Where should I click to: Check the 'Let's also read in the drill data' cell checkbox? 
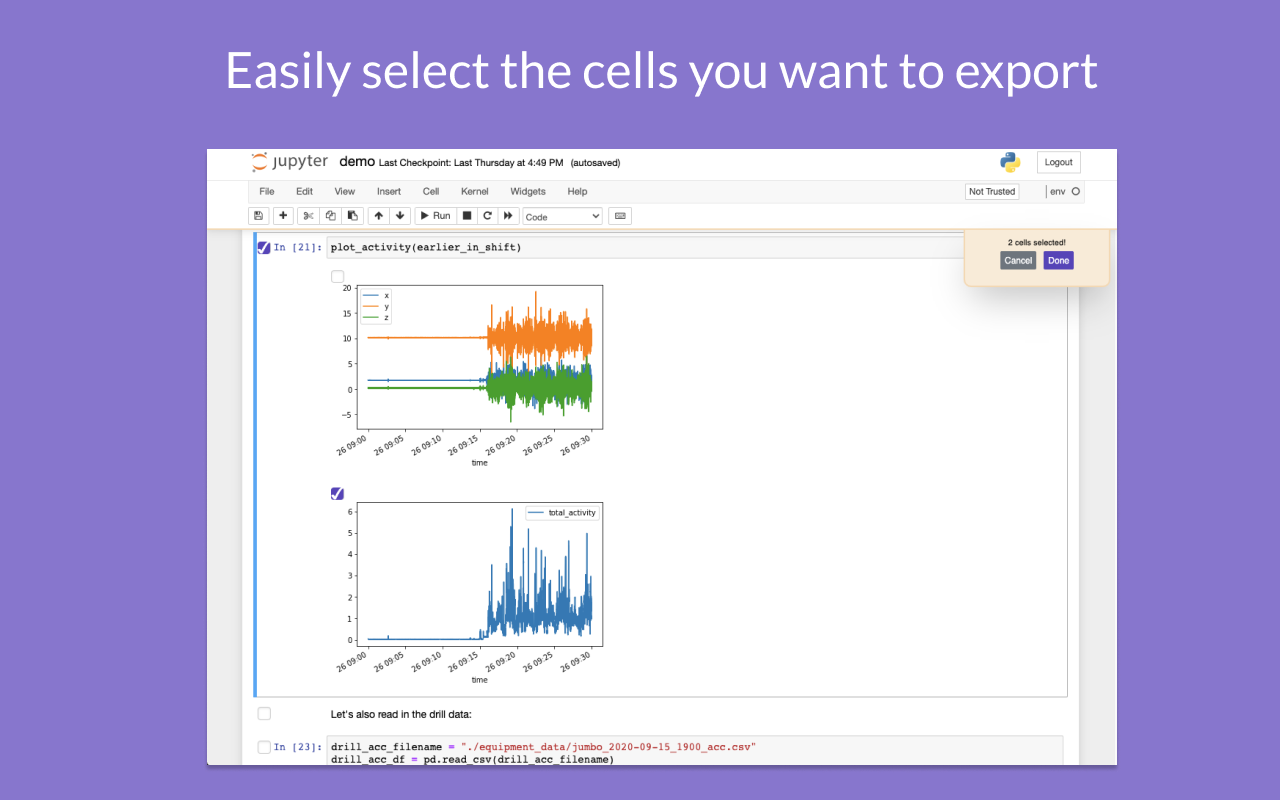[x=264, y=713]
